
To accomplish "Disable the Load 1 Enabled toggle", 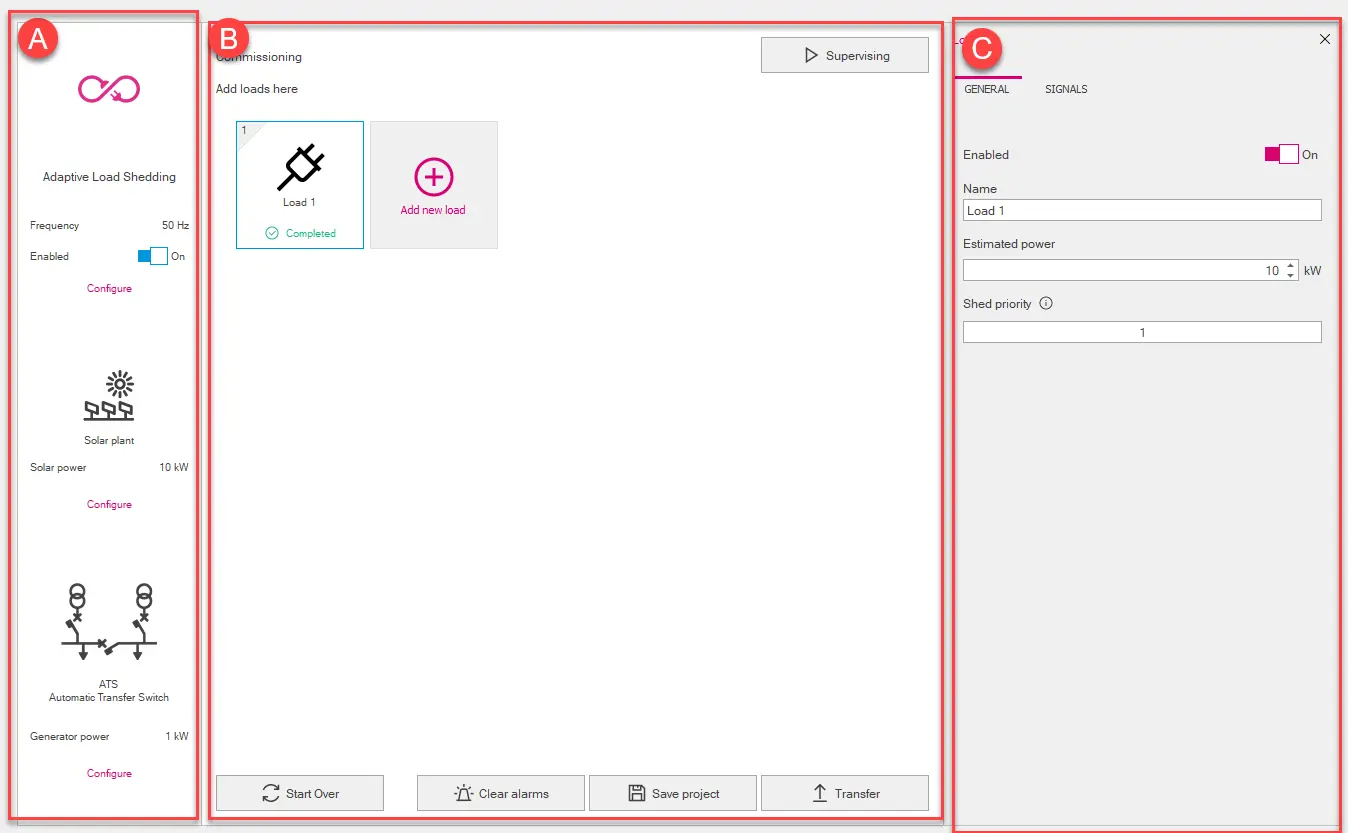I will (1281, 154).
